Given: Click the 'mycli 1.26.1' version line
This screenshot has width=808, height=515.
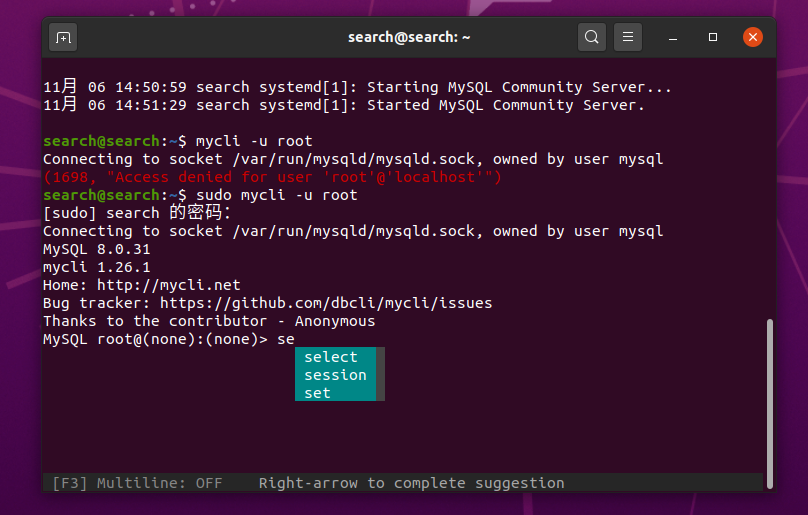Looking at the screenshot, I should (97, 267).
